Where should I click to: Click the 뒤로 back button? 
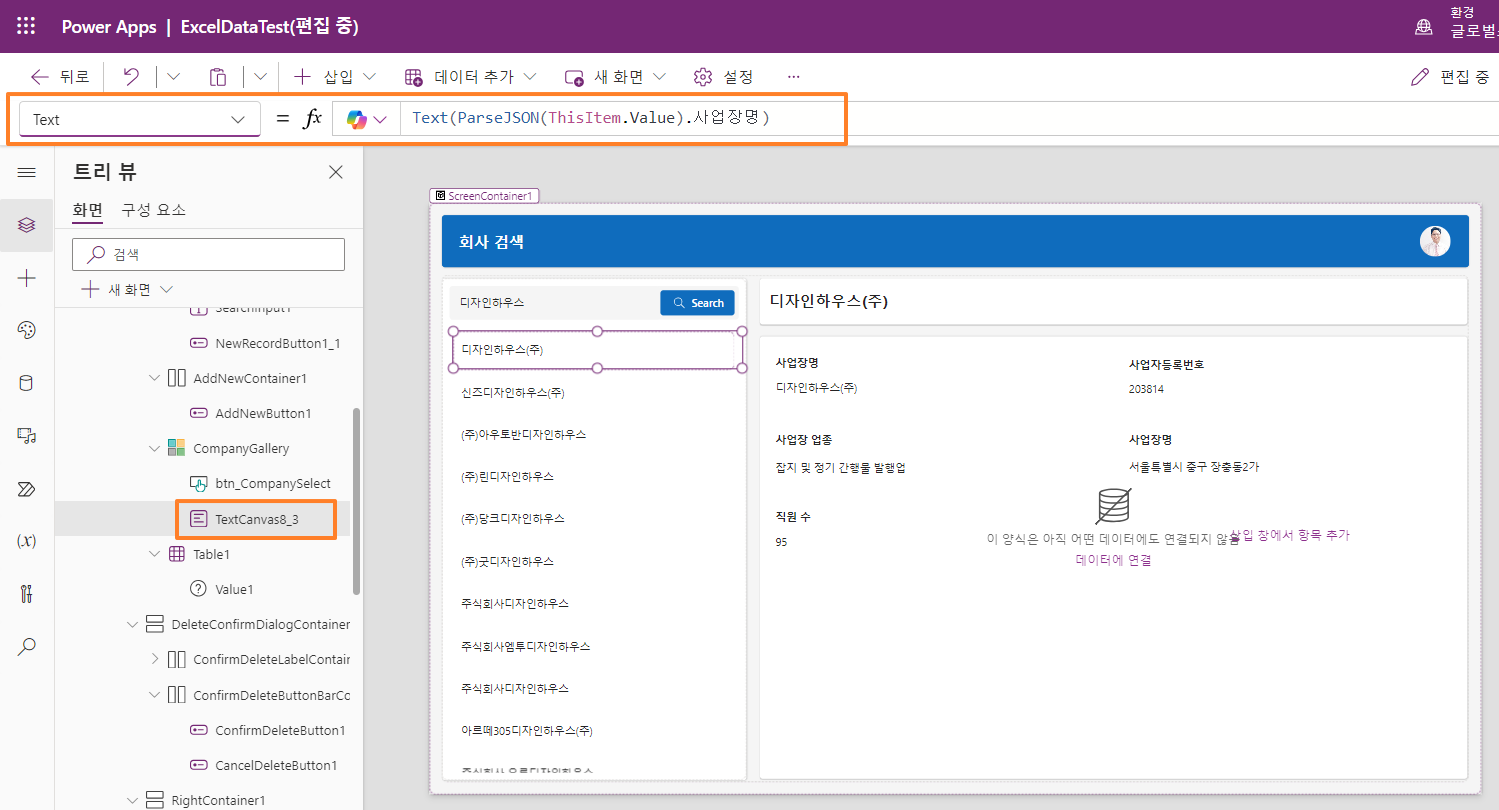(x=60, y=77)
